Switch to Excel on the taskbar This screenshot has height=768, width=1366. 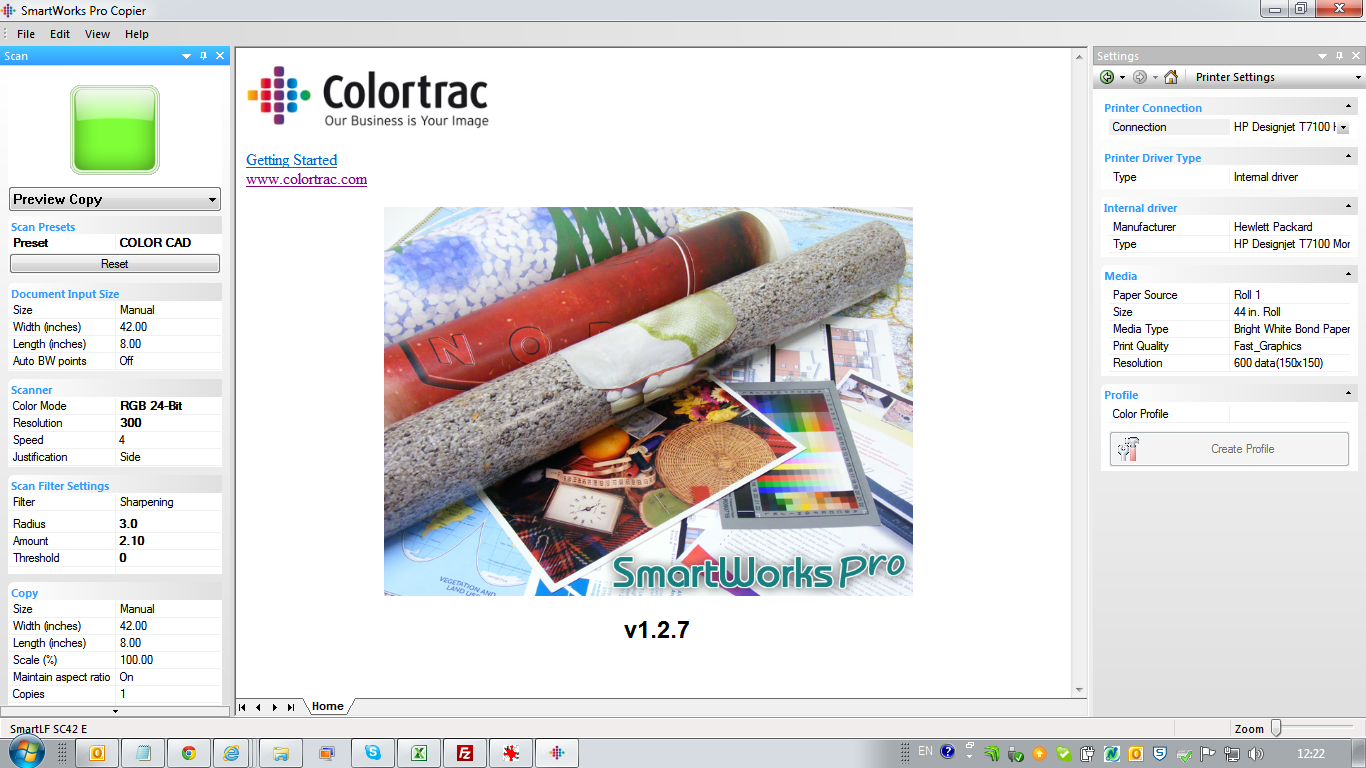click(x=419, y=753)
